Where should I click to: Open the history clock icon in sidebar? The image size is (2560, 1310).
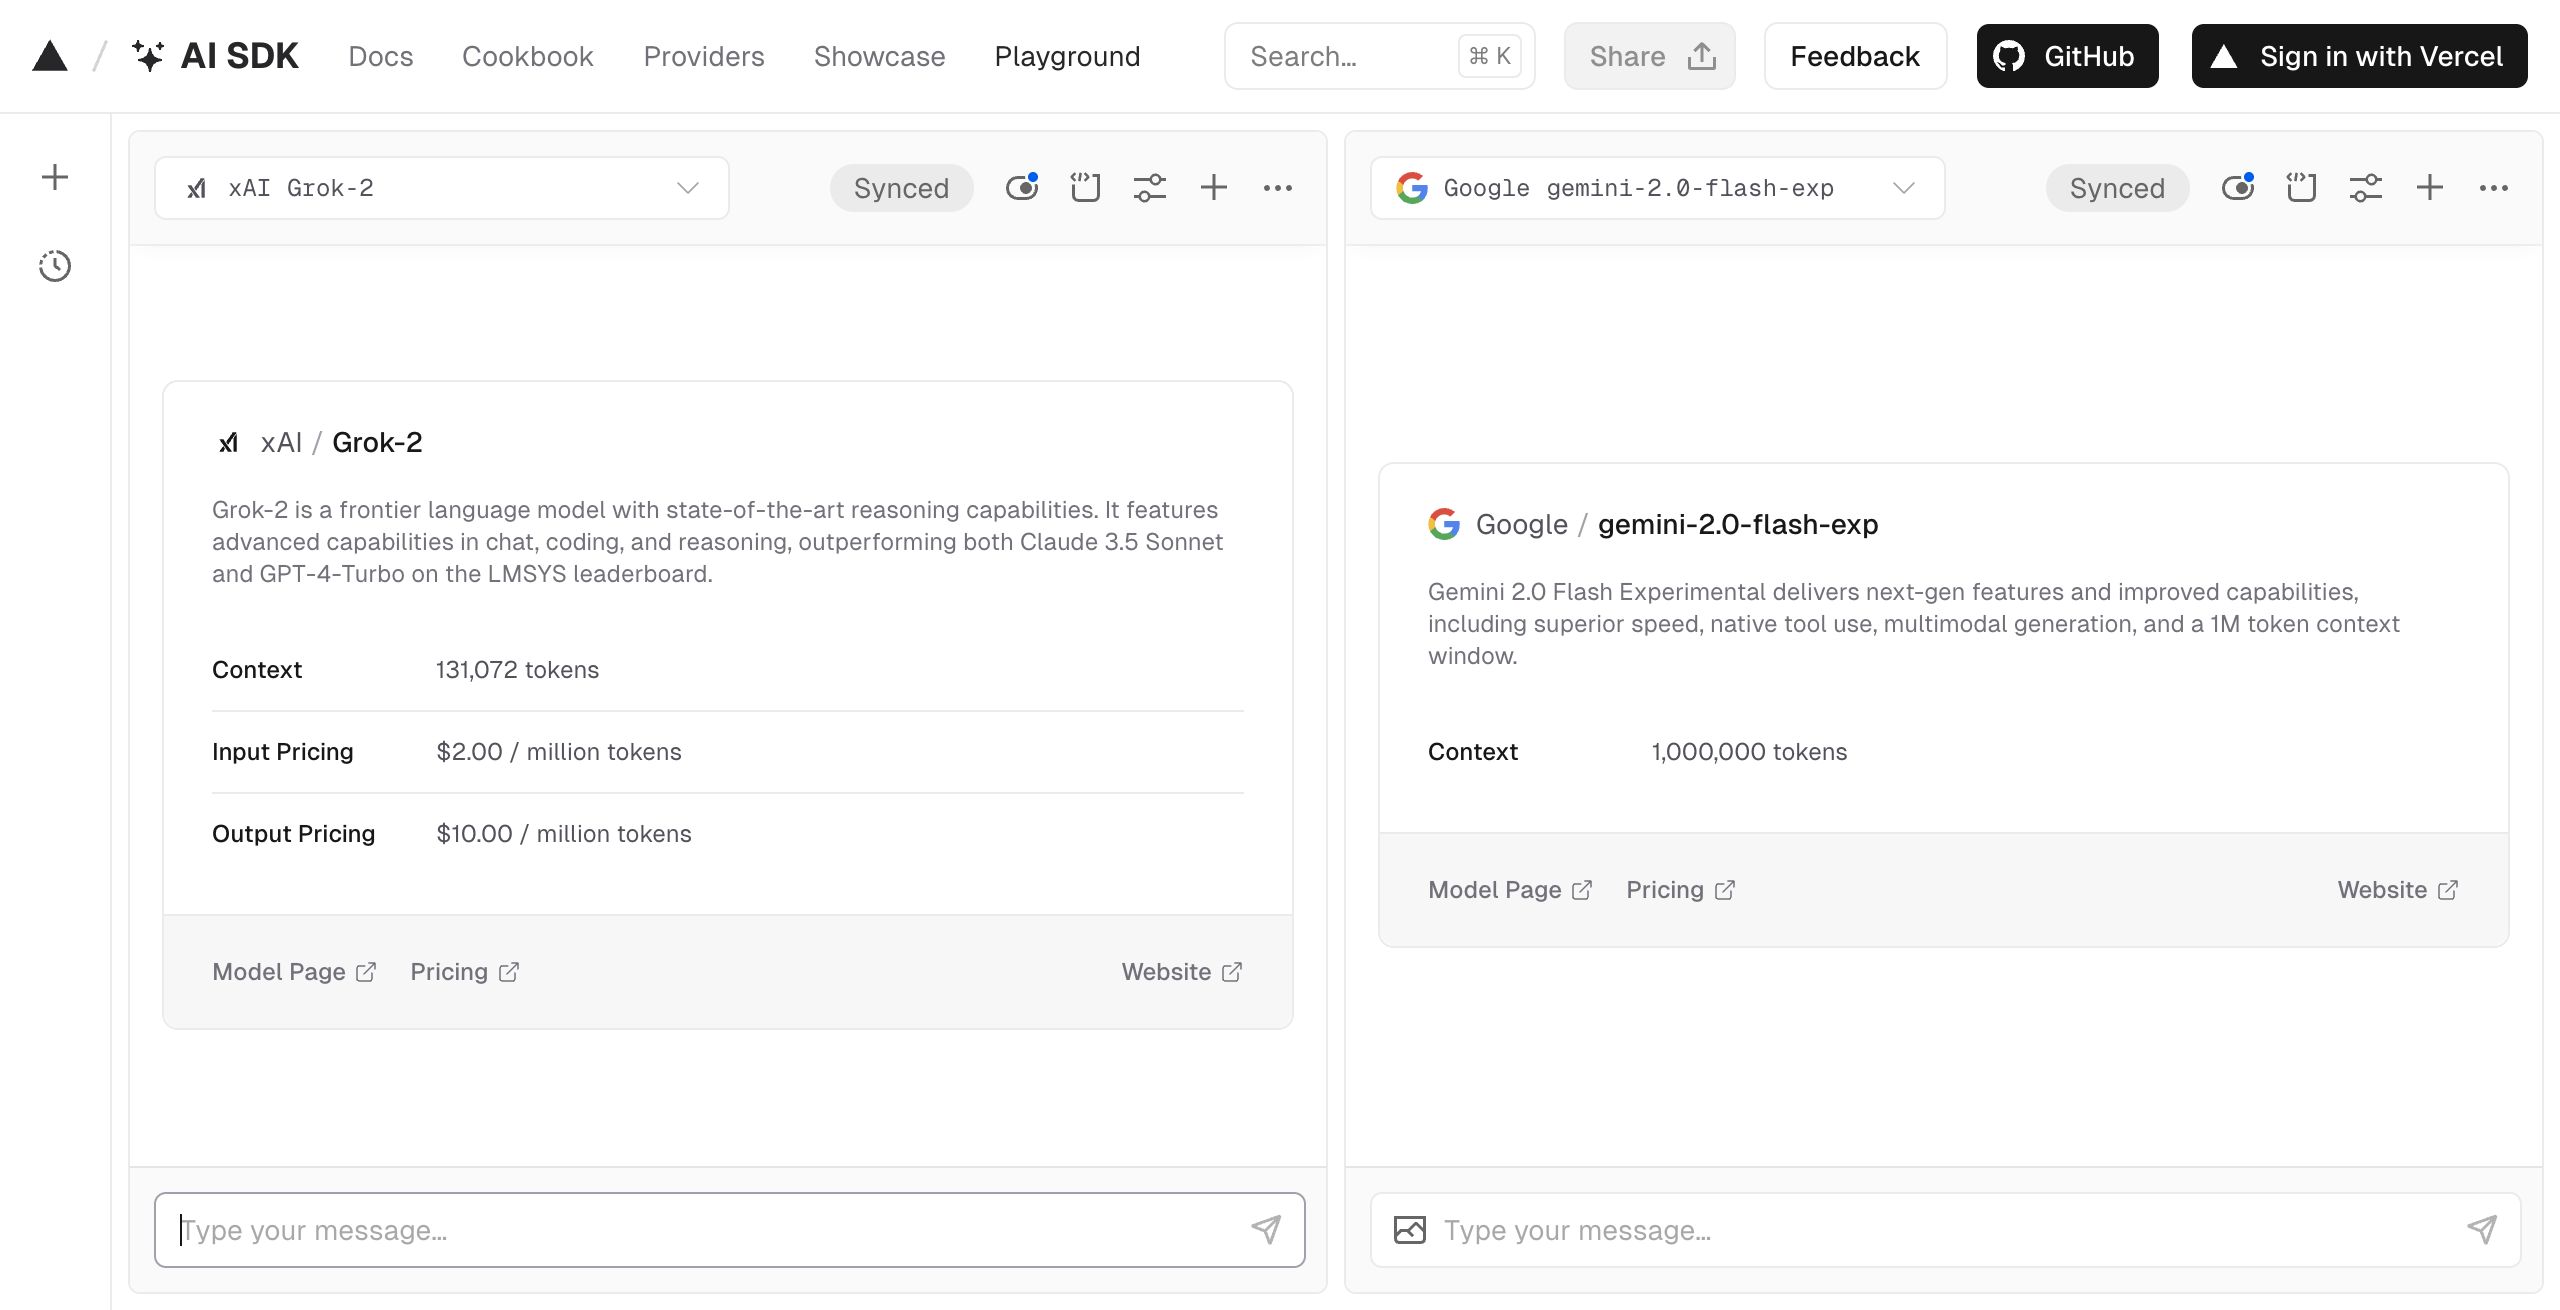coord(55,266)
